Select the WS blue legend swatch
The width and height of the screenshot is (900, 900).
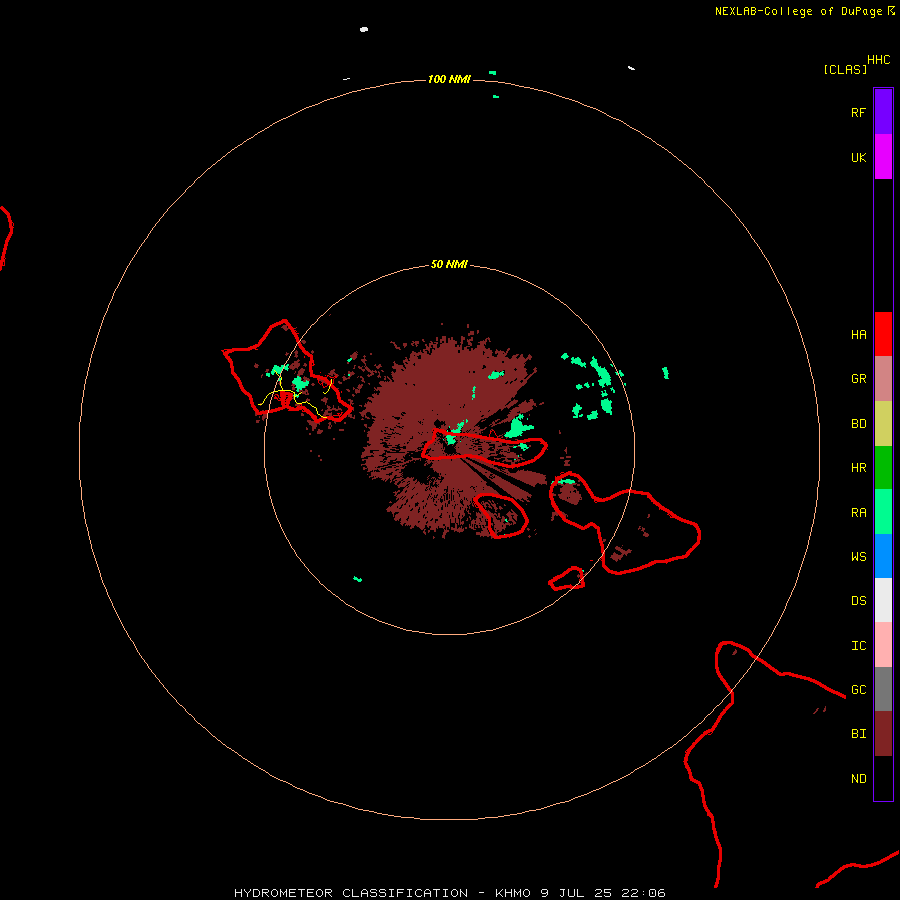pyautogui.click(x=883, y=556)
